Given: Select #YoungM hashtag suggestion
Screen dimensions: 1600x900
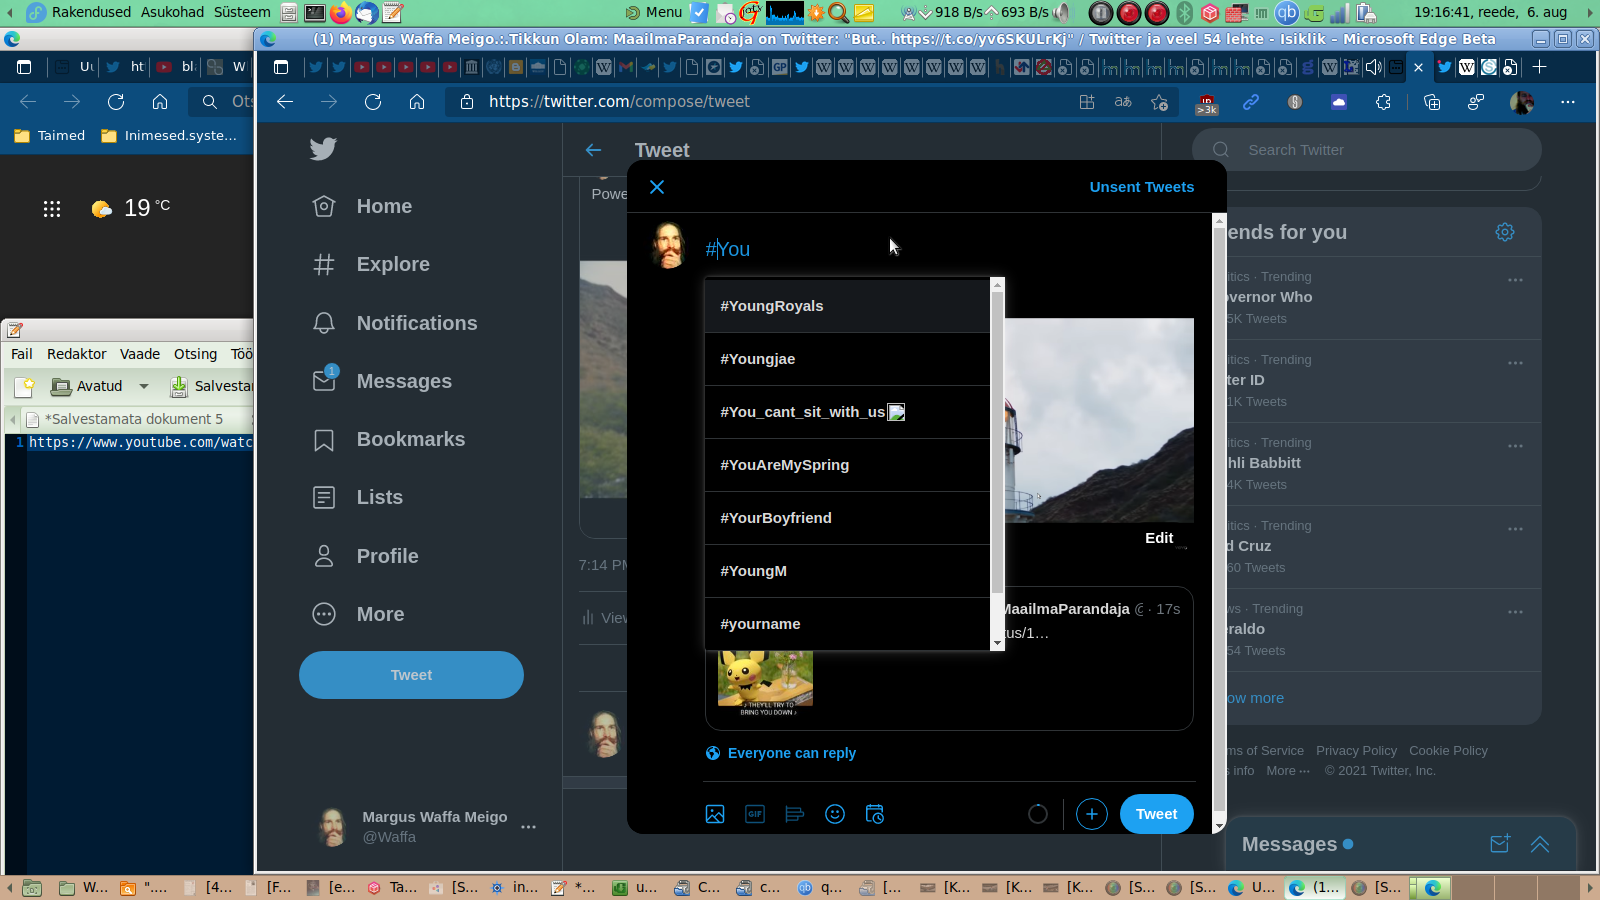Looking at the screenshot, I should pos(847,571).
